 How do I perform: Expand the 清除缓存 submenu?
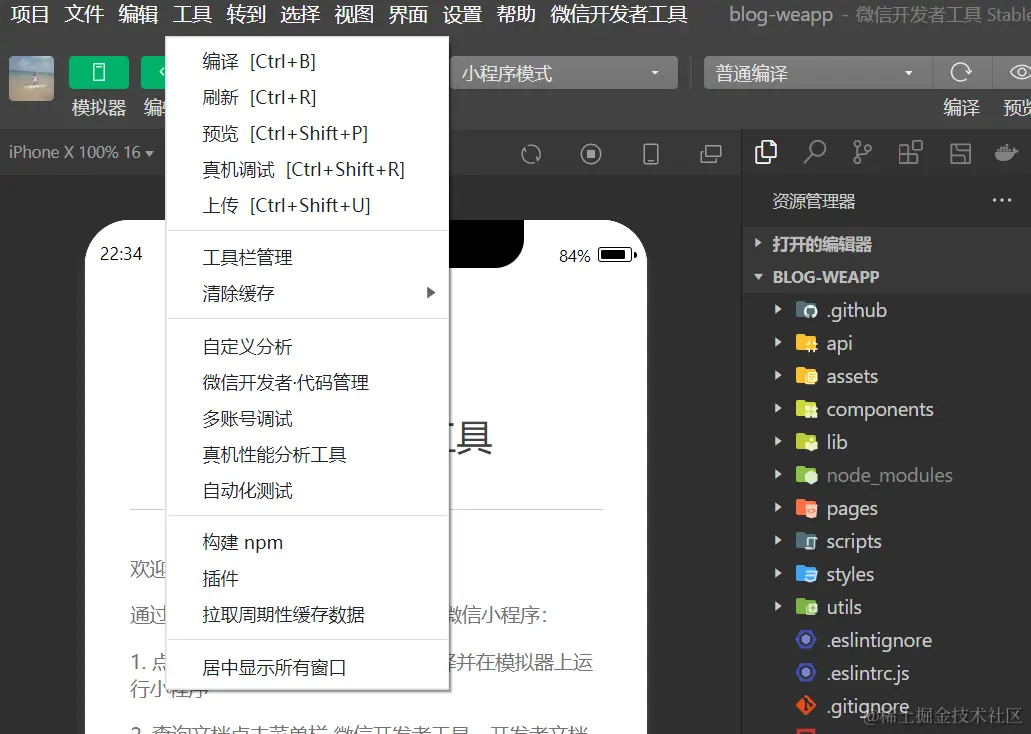pos(307,293)
